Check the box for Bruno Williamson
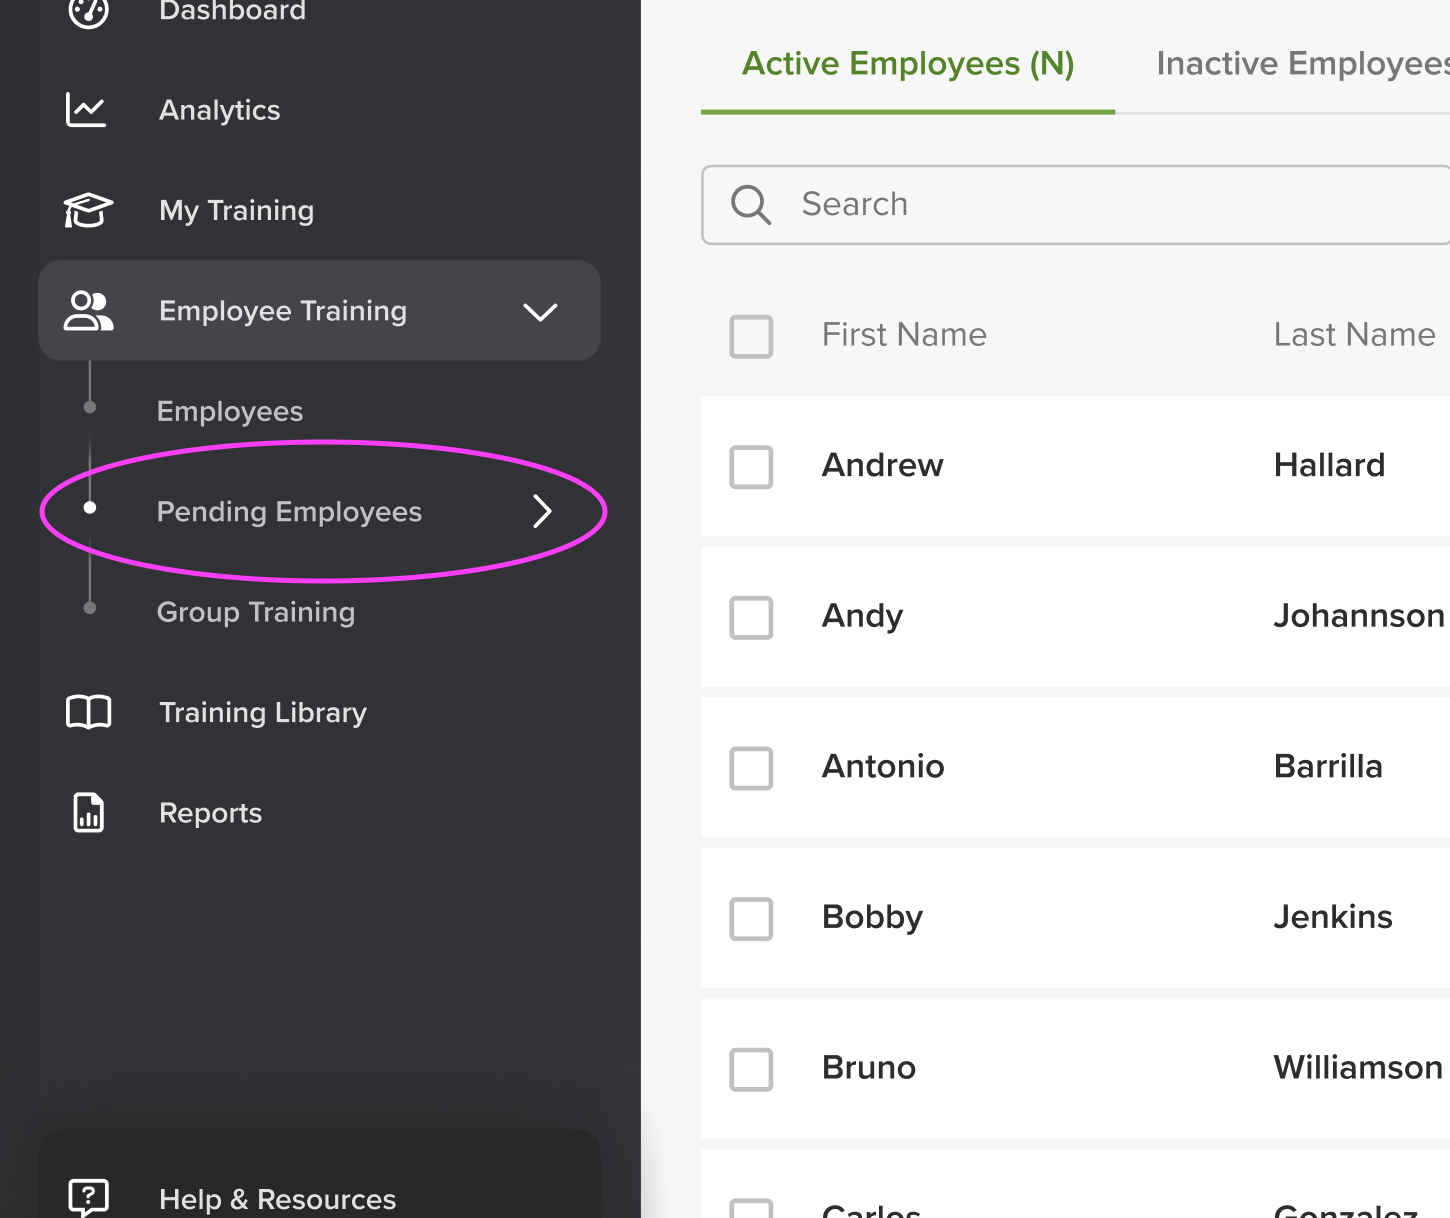1450x1218 pixels. coord(751,1069)
